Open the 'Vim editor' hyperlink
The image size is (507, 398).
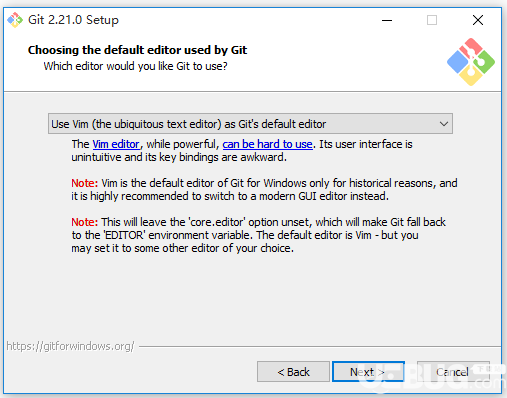tap(116, 144)
